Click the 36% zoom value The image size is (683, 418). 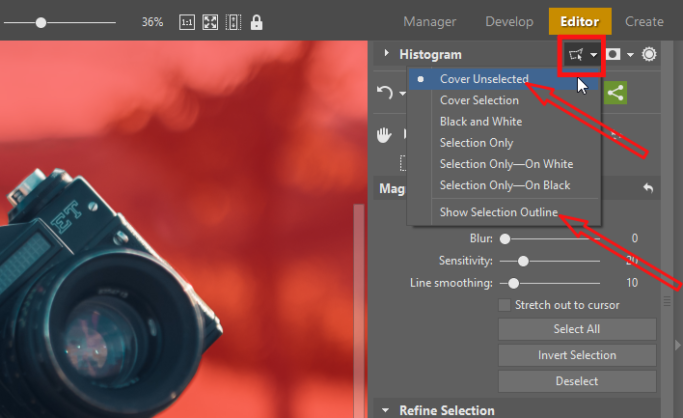click(x=152, y=22)
